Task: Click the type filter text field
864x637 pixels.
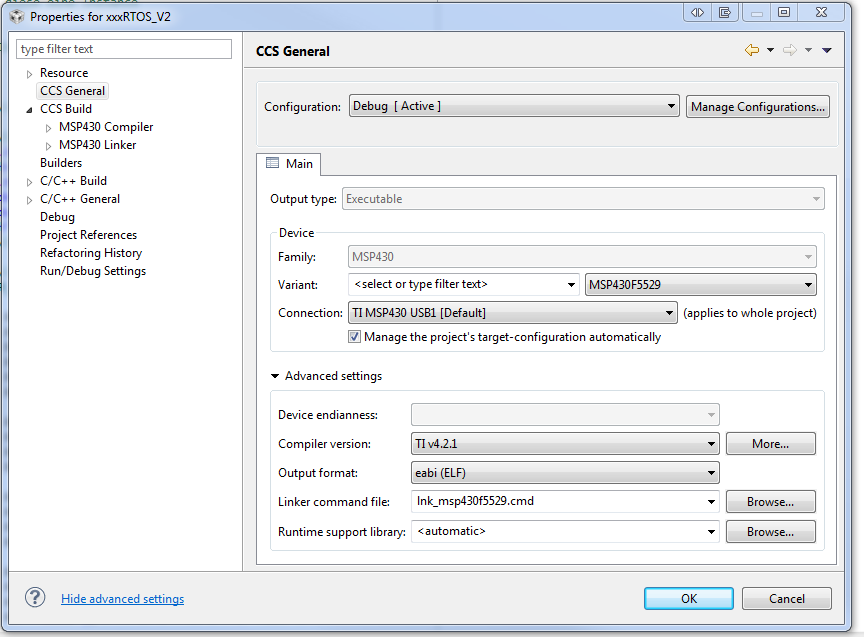Action: tap(124, 49)
